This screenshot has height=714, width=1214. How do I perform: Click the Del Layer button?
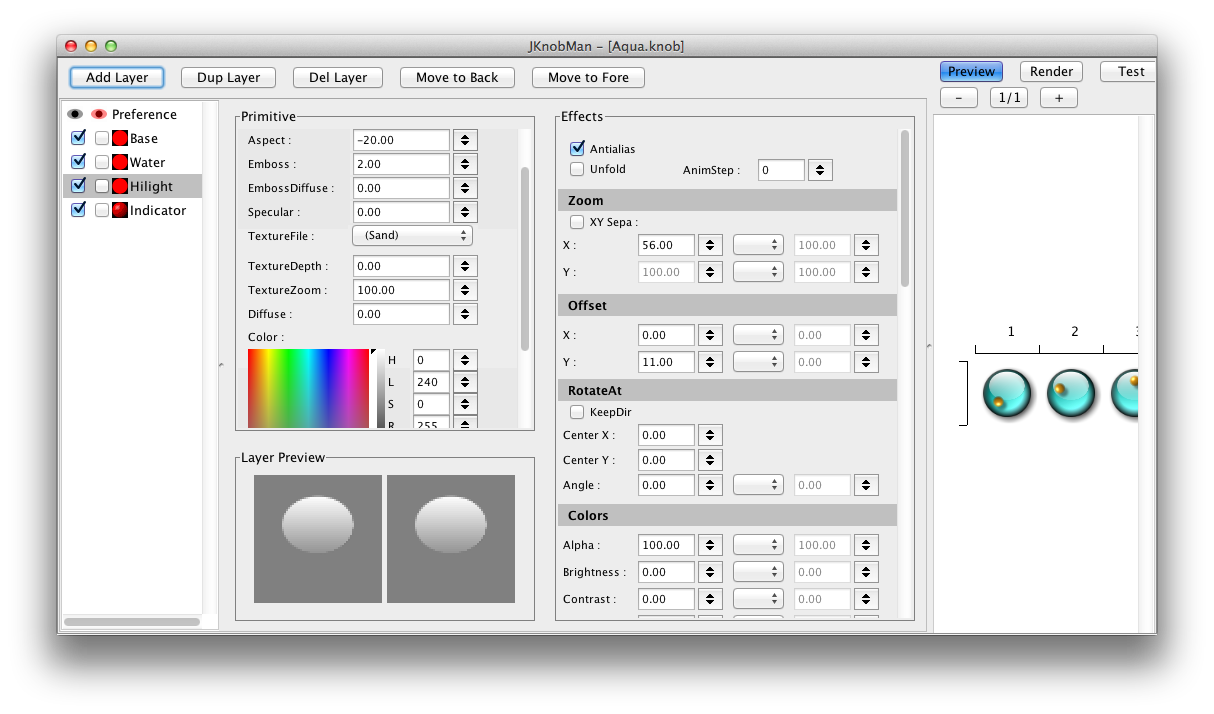pyautogui.click(x=338, y=77)
